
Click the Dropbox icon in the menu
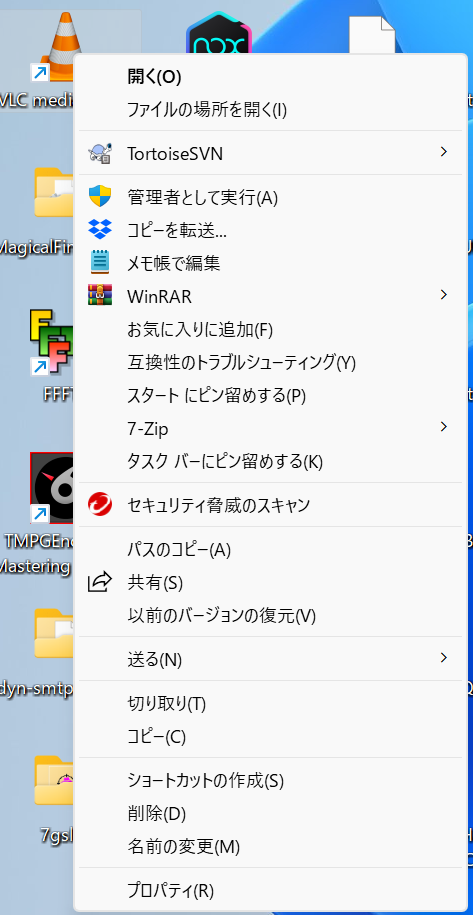click(100, 229)
